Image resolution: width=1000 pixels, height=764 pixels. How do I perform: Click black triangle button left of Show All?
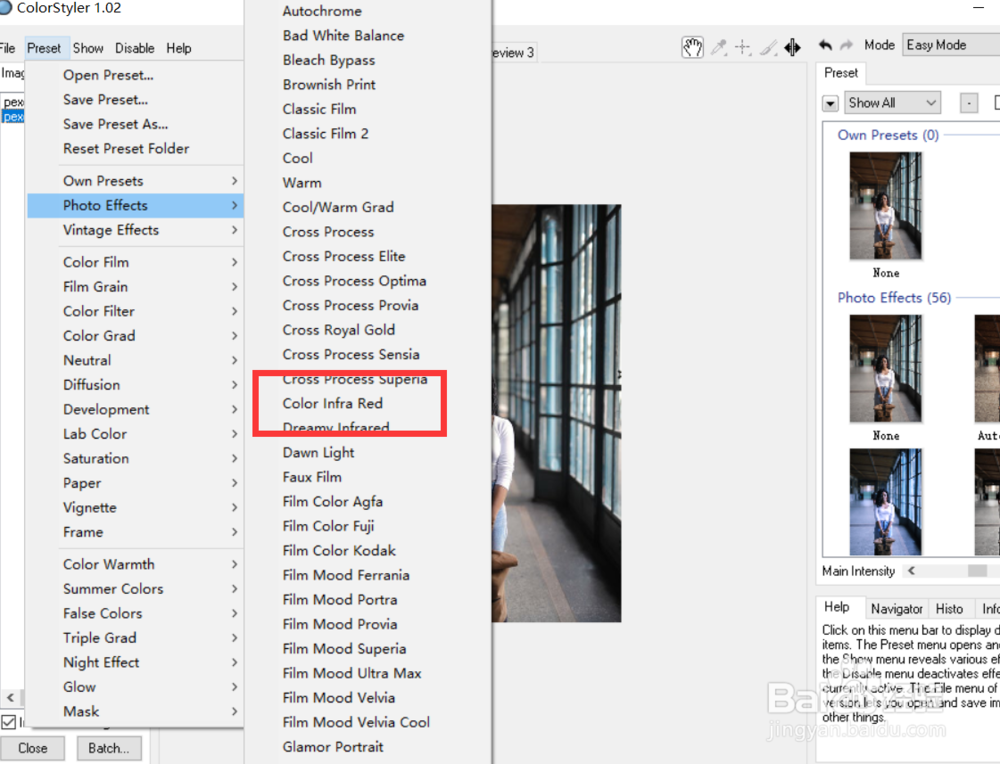(x=830, y=103)
